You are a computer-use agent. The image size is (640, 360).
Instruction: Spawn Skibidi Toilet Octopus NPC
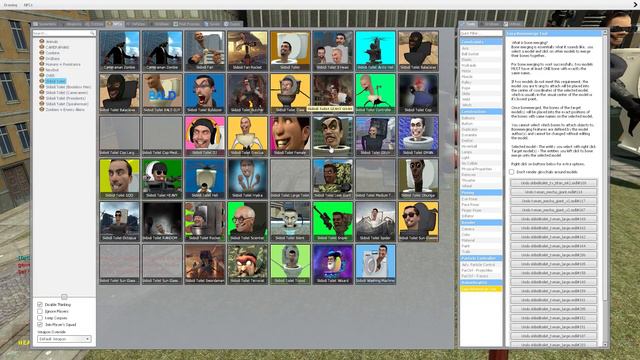click(x=119, y=221)
